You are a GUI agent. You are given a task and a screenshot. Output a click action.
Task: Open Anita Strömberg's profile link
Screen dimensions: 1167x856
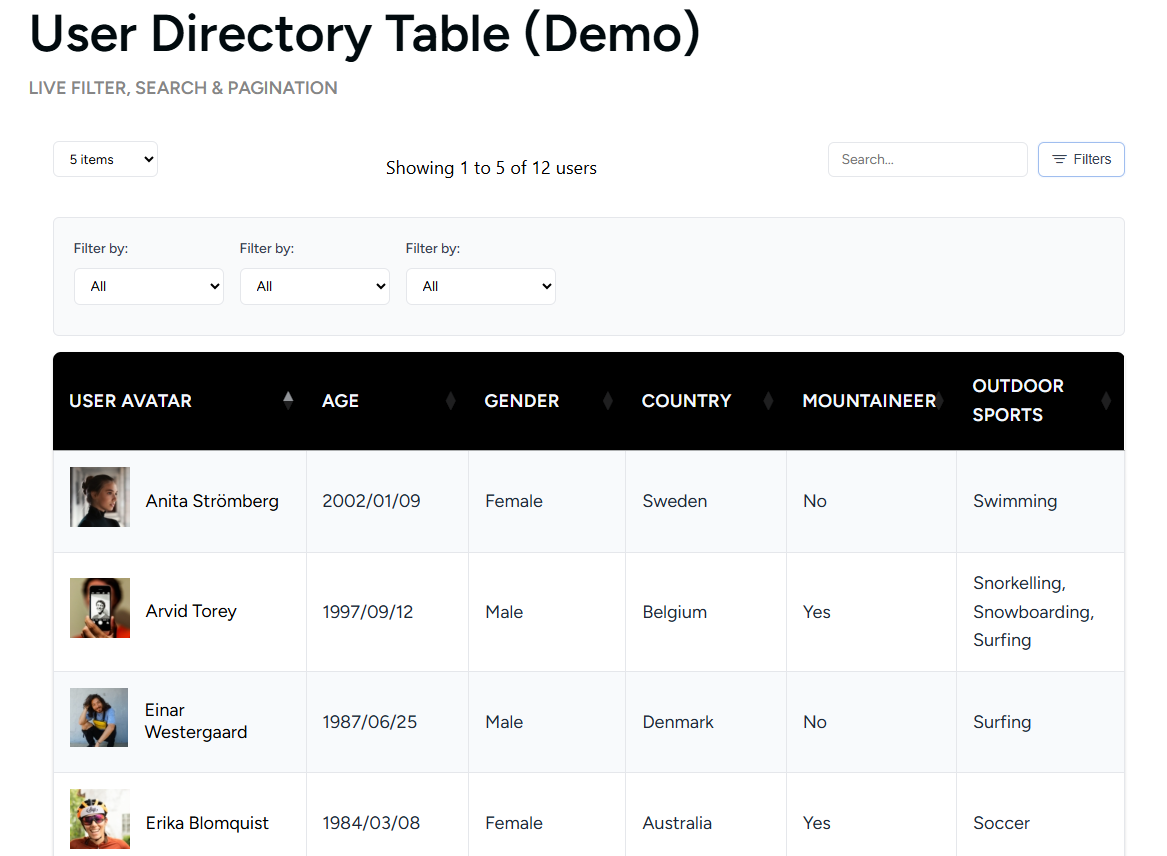click(213, 501)
